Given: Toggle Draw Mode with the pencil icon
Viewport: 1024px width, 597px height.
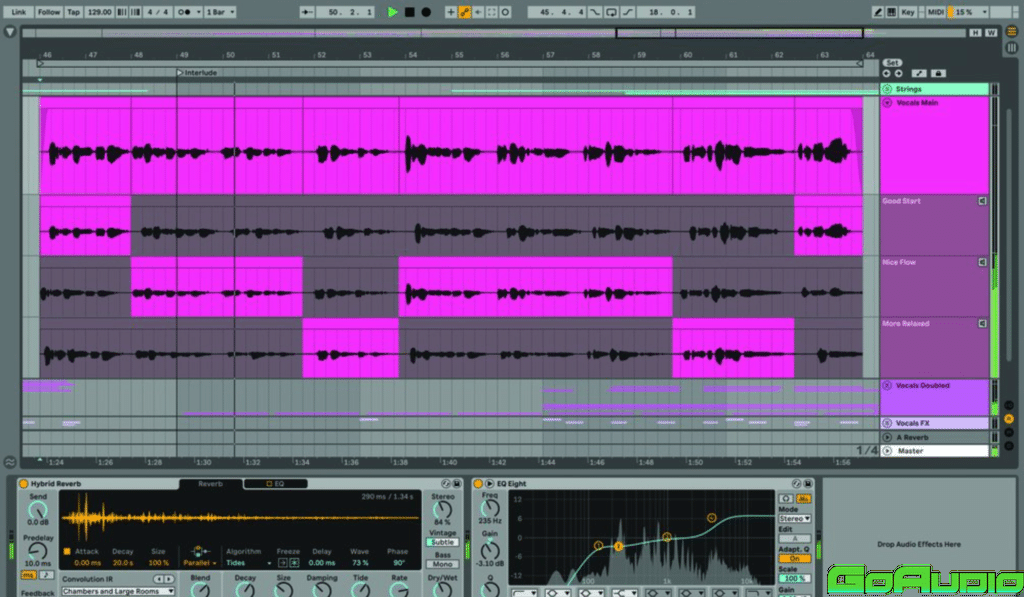Looking at the screenshot, I should [878, 11].
